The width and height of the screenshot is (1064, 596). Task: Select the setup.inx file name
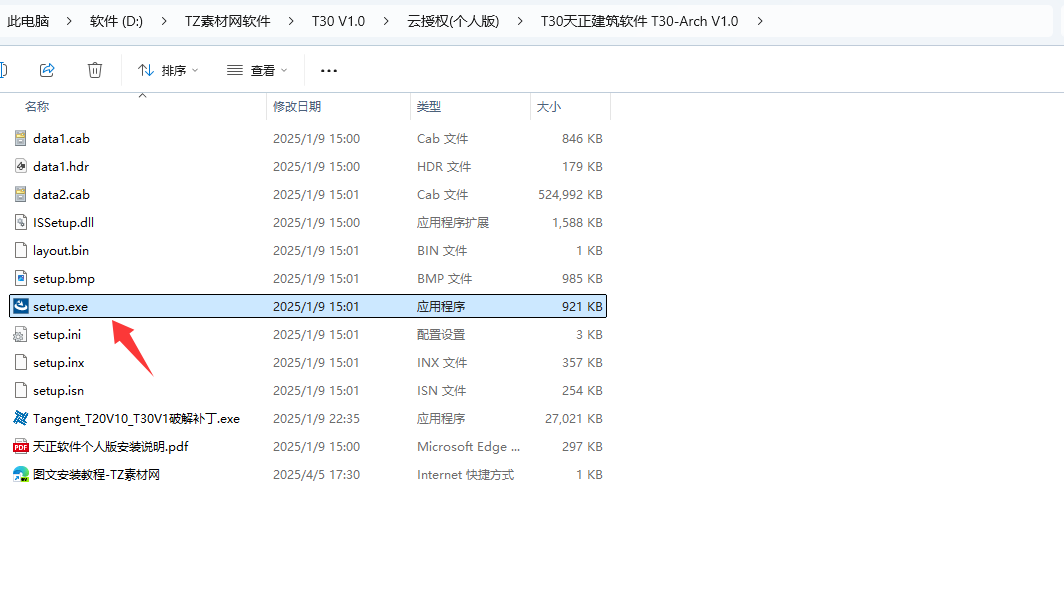point(58,362)
